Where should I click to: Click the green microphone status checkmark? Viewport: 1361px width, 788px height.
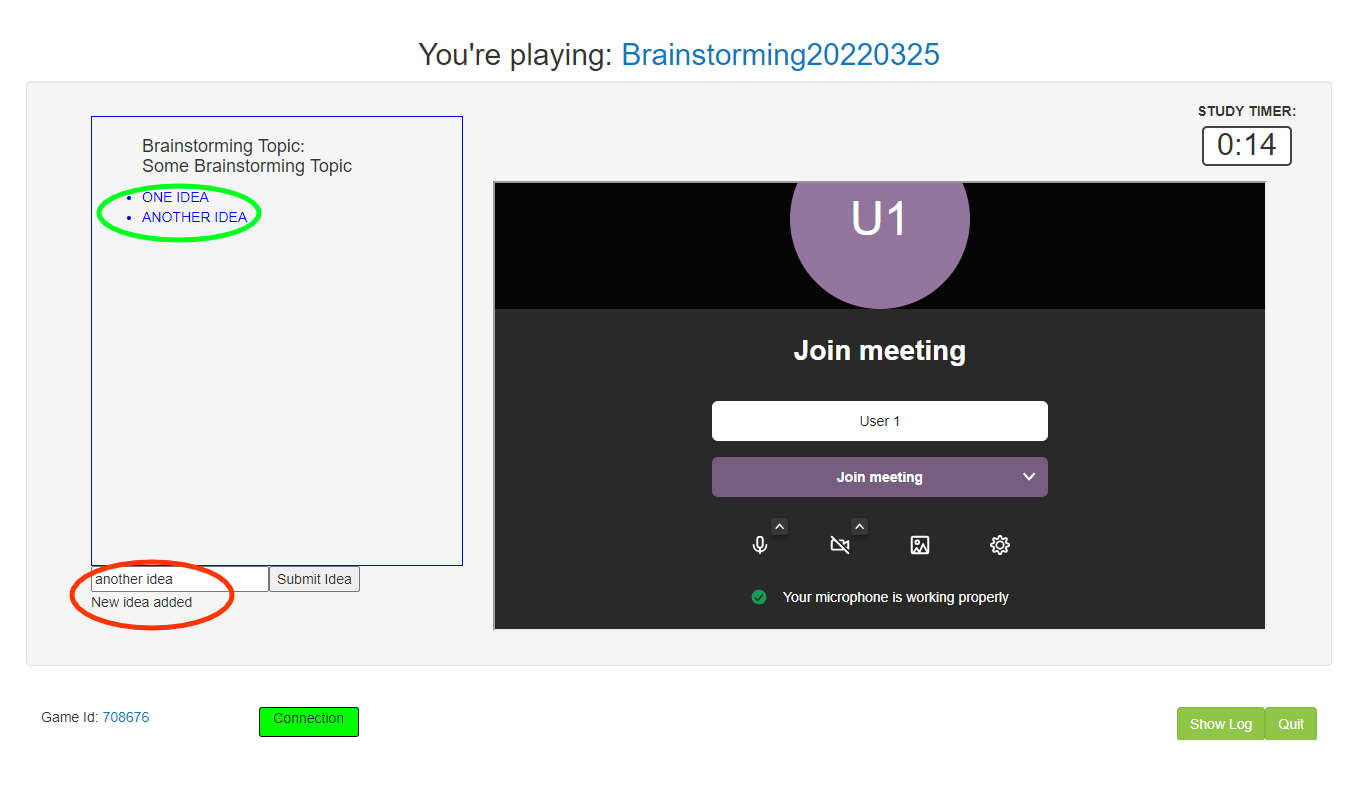(x=759, y=597)
